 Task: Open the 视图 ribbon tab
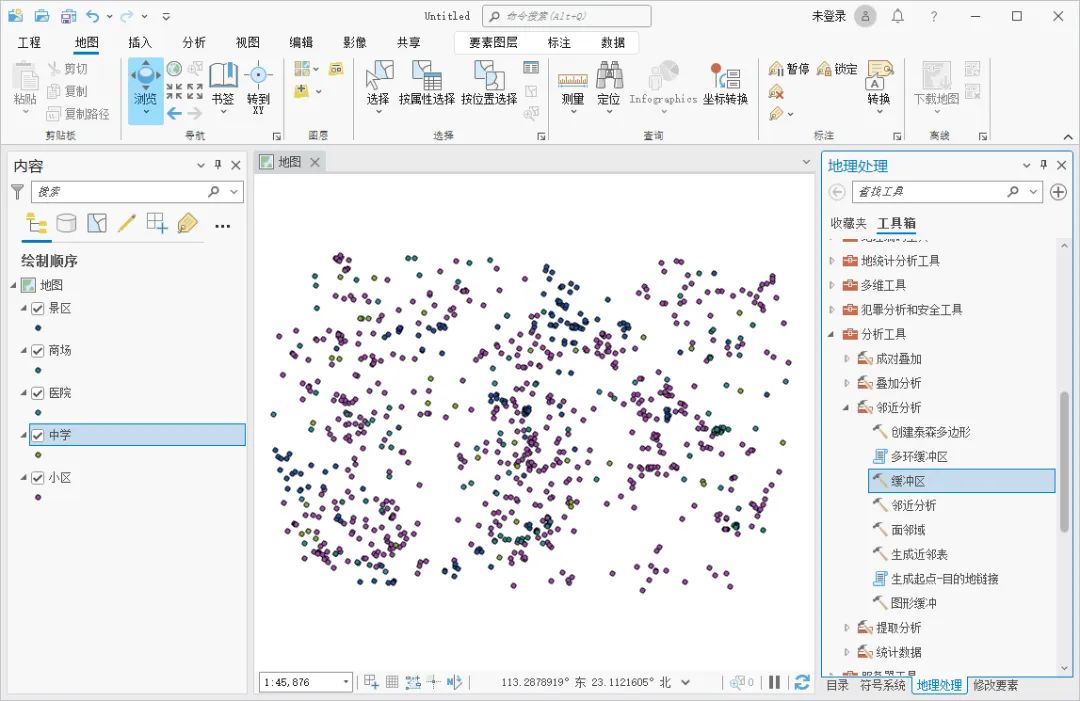247,43
